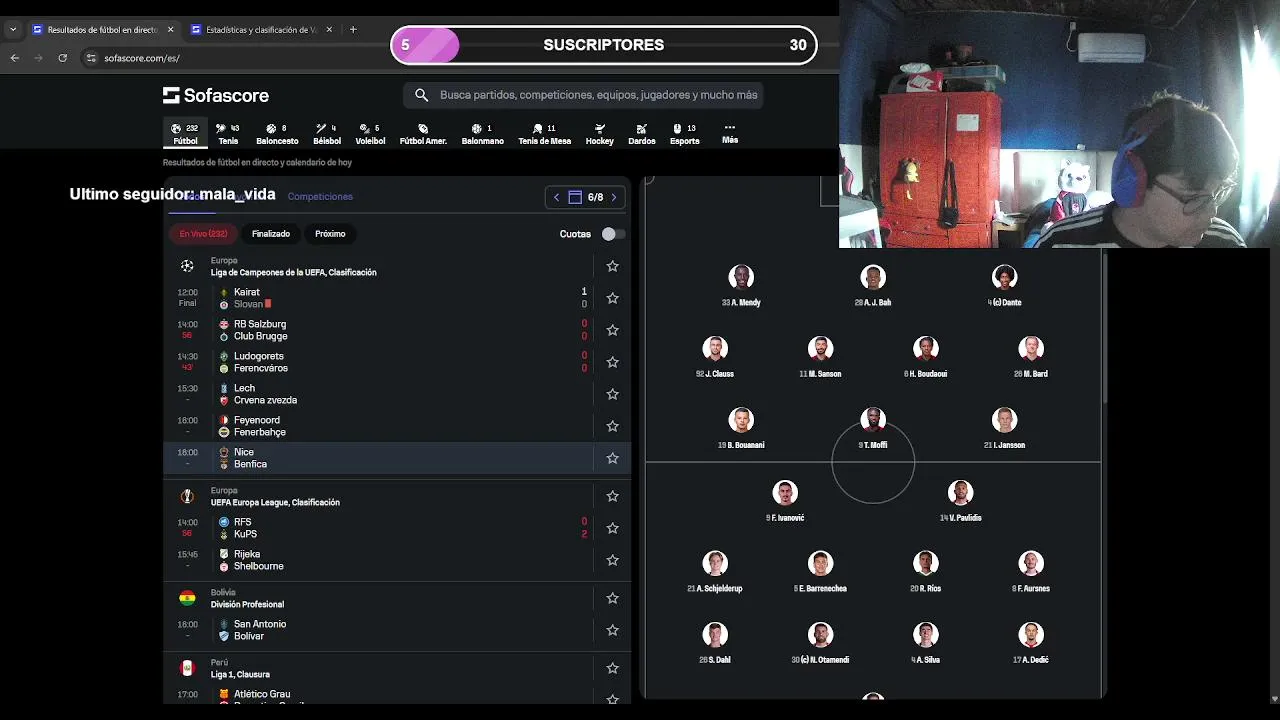Screen dimensions: 1280x720
Task: Open the browser tab search dropdown
Action: (x=13, y=30)
